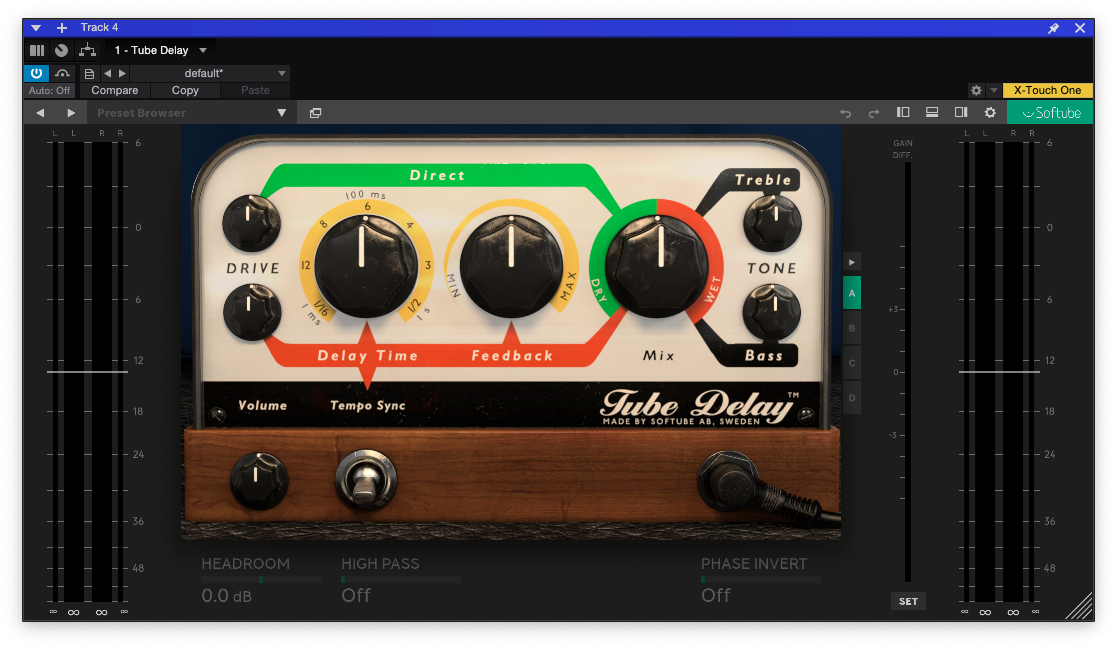This screenshot has height=648, width=1117.
Task: Click Auto: Off automation button
Action: tap(49, 90)
